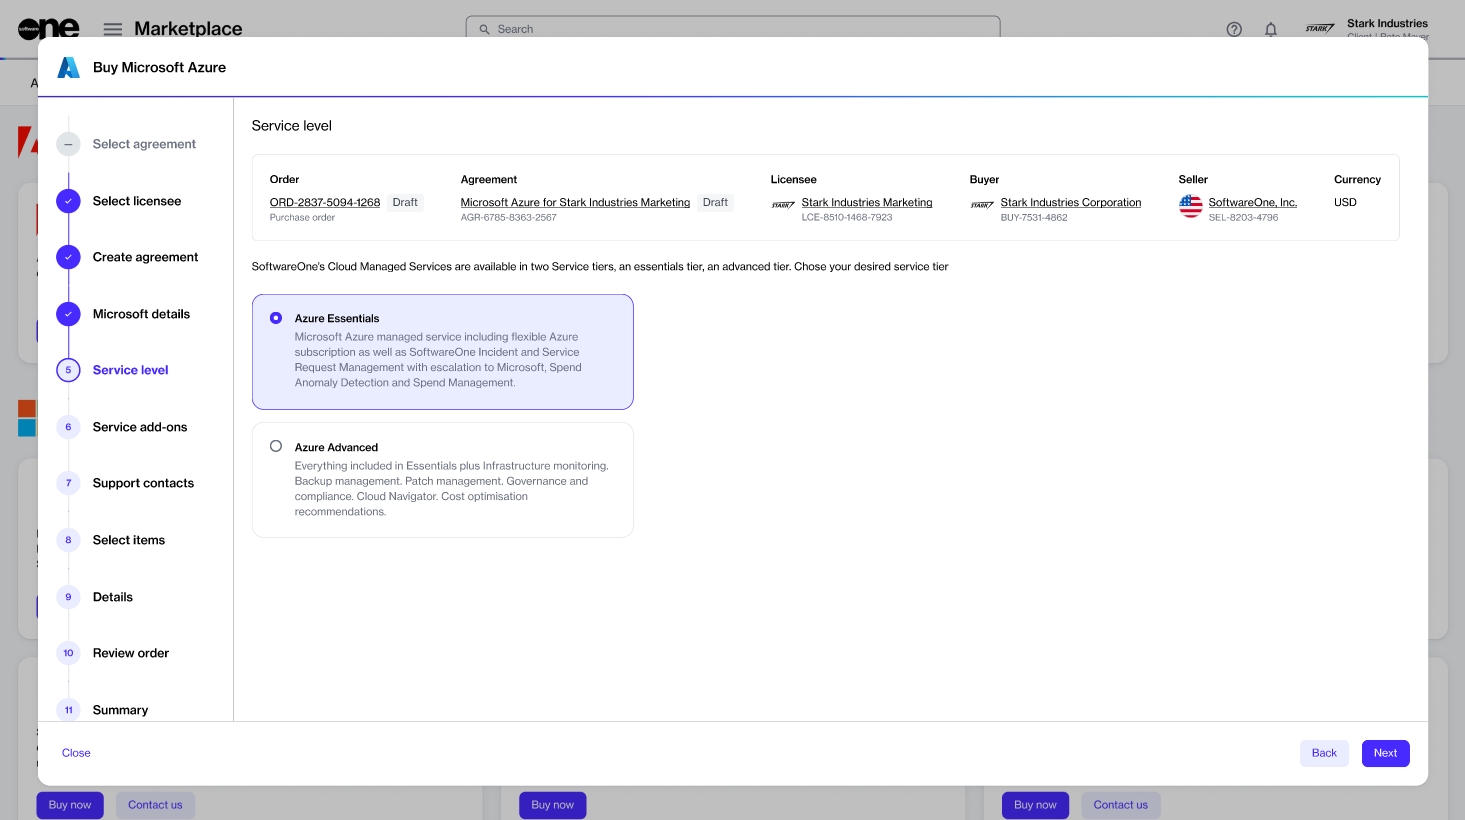Screen dimensions: 1465x820
Task: Open the help question mark icon
Action: [1234, 29]
